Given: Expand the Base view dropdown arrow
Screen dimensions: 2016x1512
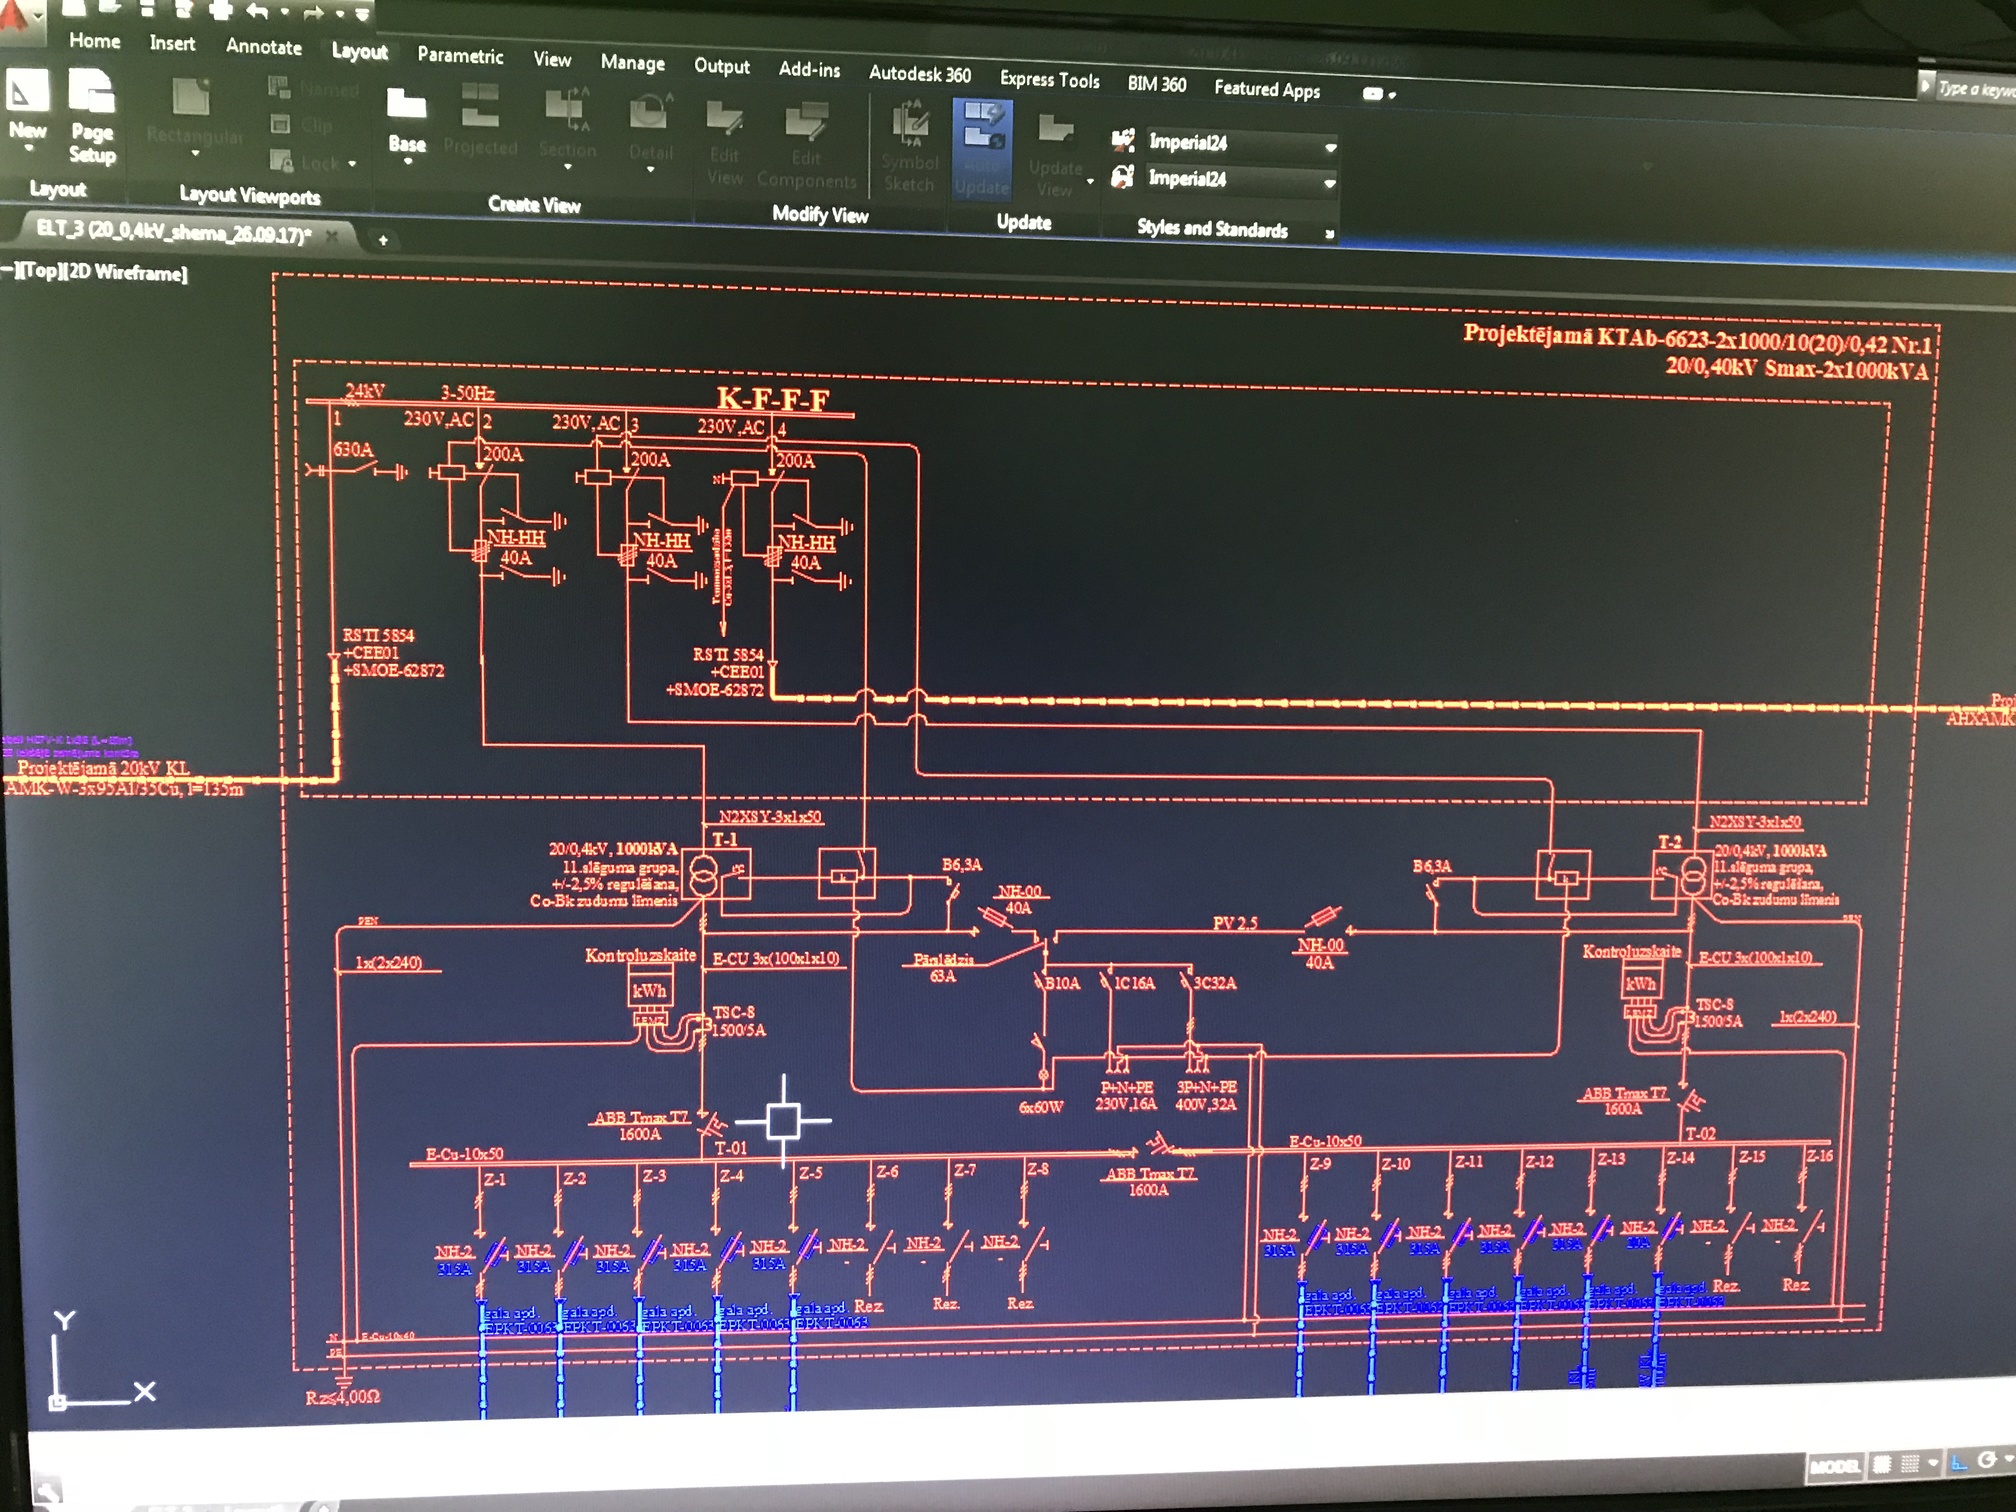Looking at the screenshot, I should [x=407, y=162].
